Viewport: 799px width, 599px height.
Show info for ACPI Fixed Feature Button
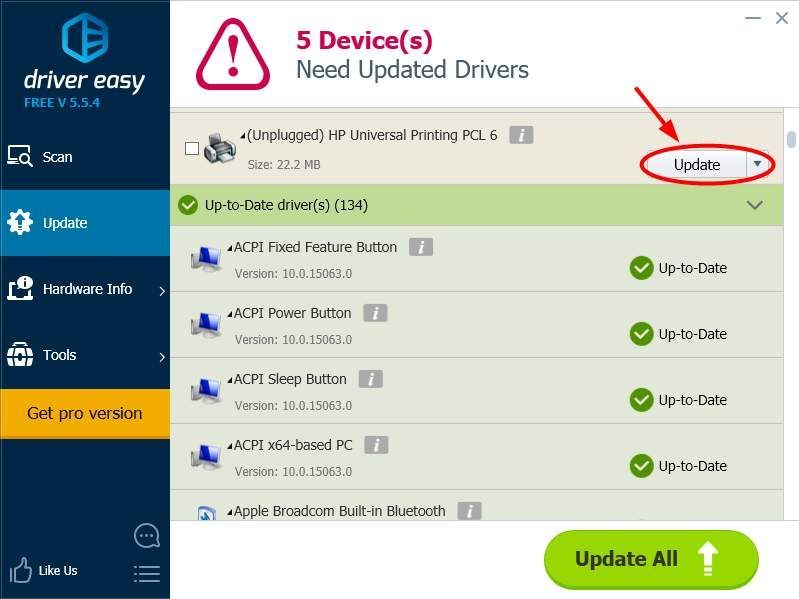(x=420, y=247)
